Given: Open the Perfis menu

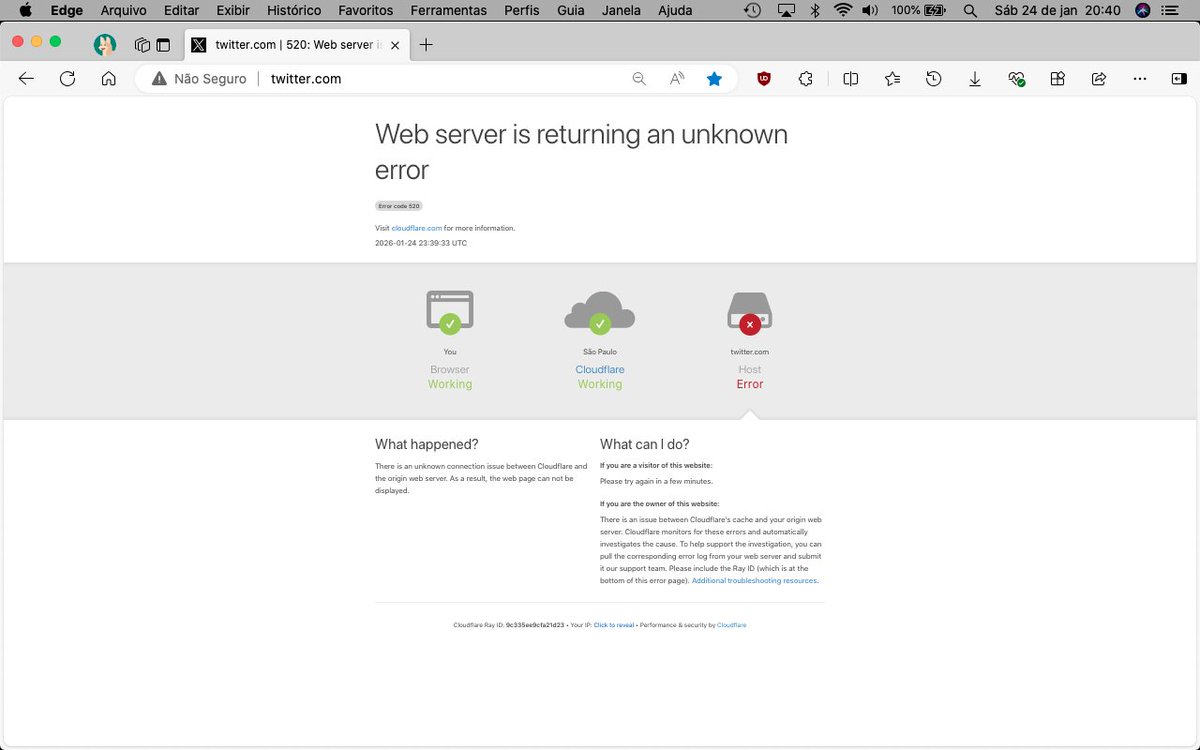Looking at the screenshot, I should click(x=522, y=10).
